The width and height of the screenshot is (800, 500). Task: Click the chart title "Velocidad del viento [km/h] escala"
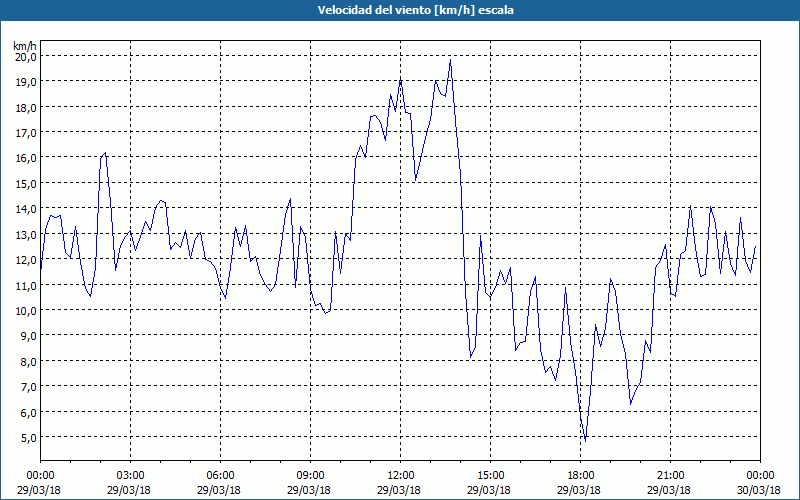pos(415,10)
